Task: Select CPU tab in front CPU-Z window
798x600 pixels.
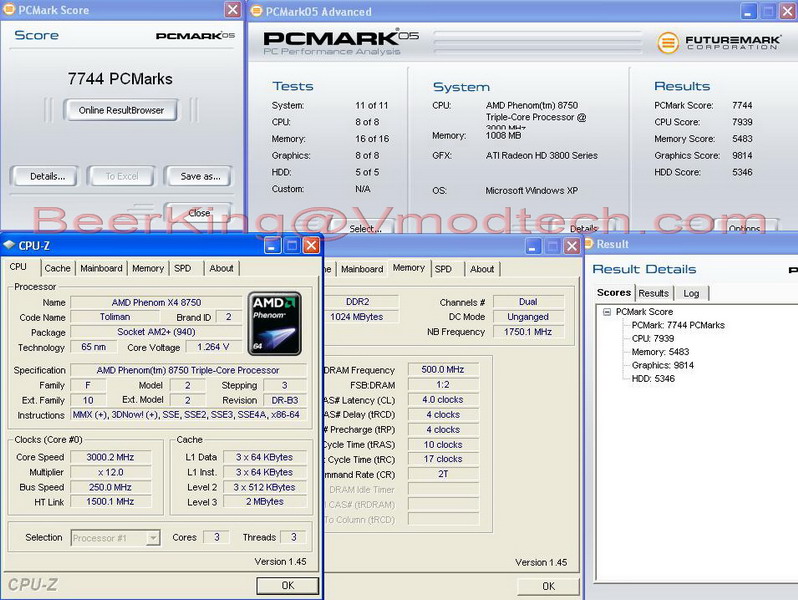Action: pyautogui.click(x=19, y=267)
